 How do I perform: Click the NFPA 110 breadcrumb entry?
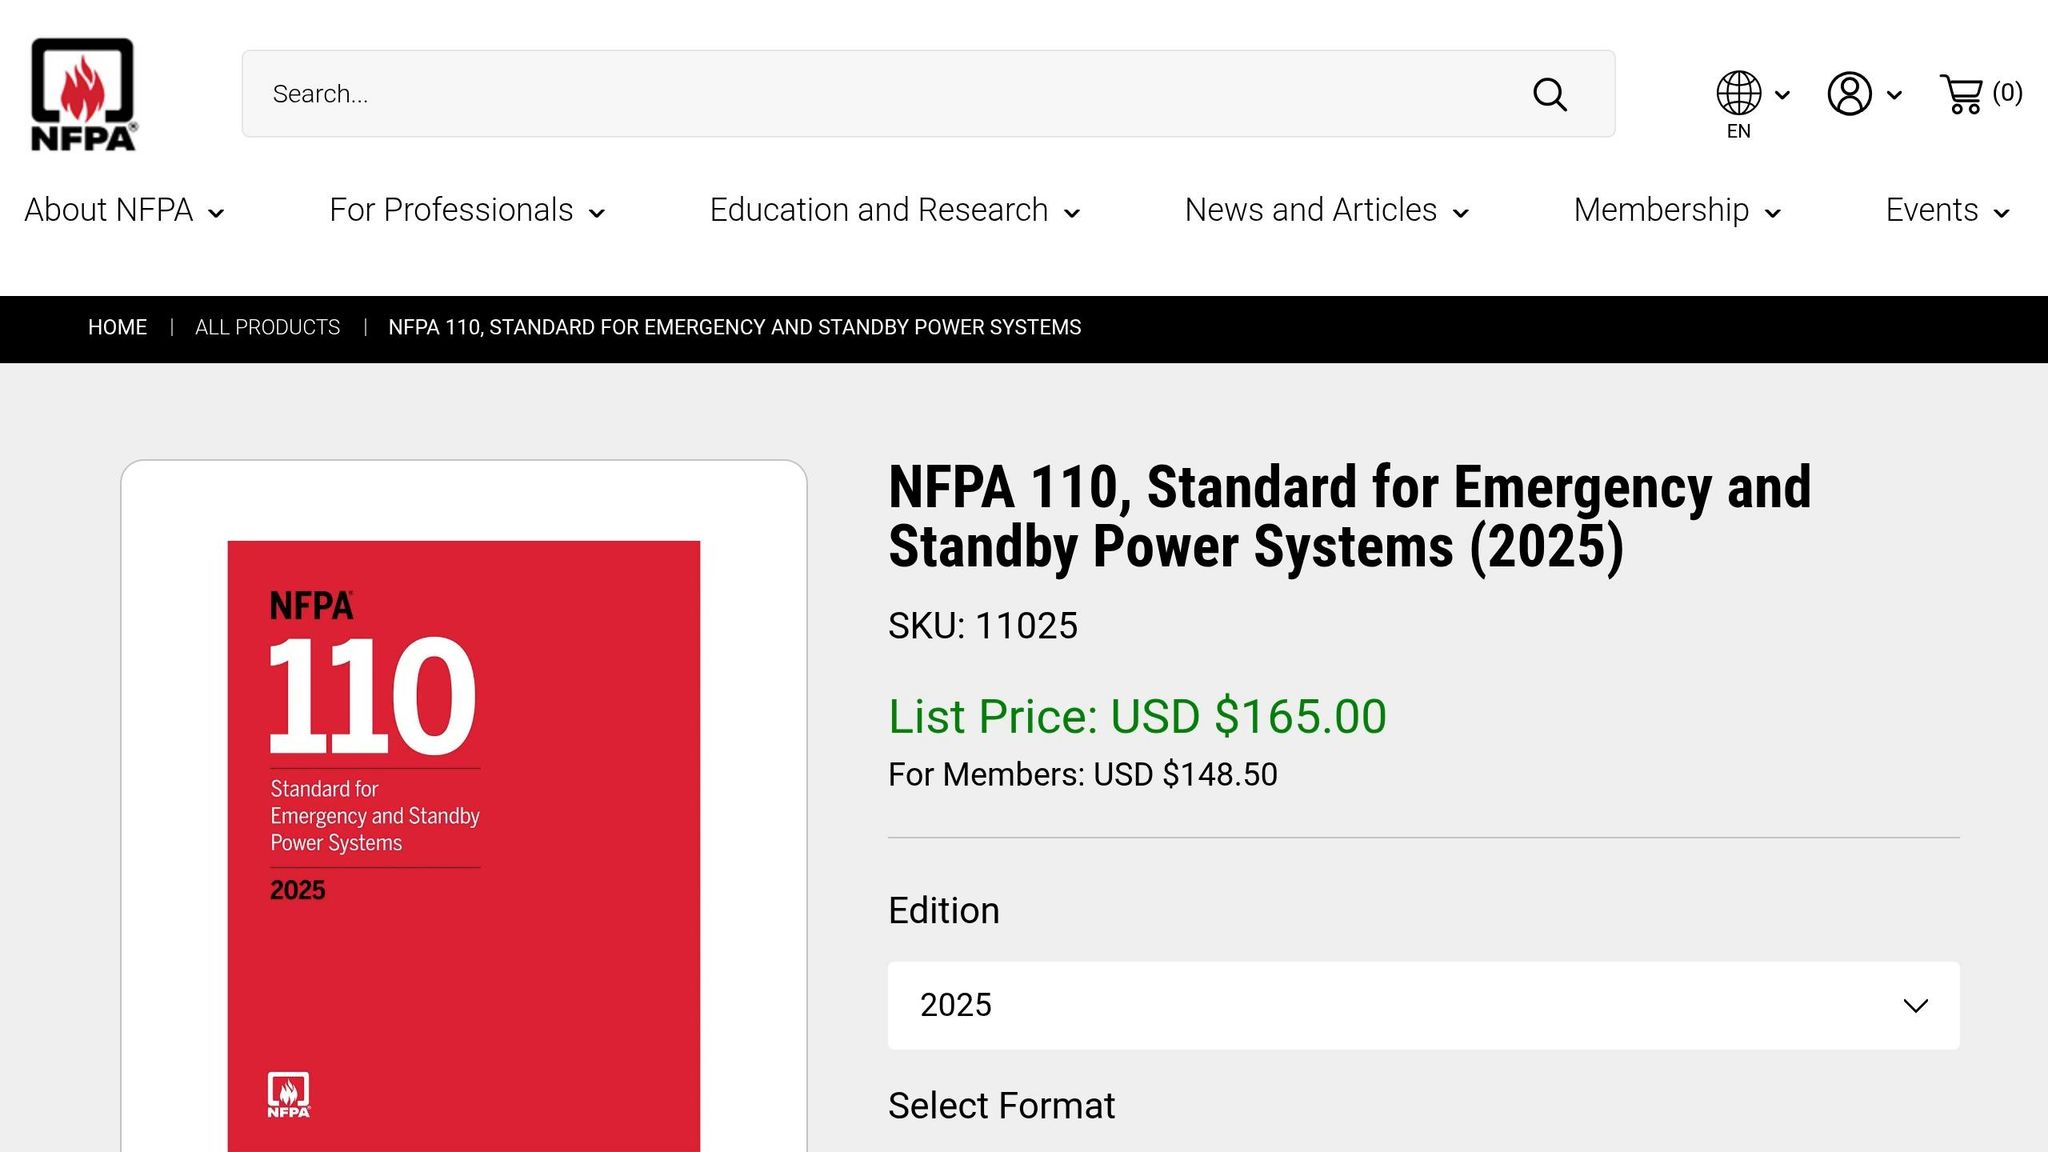tap(734, 328)
